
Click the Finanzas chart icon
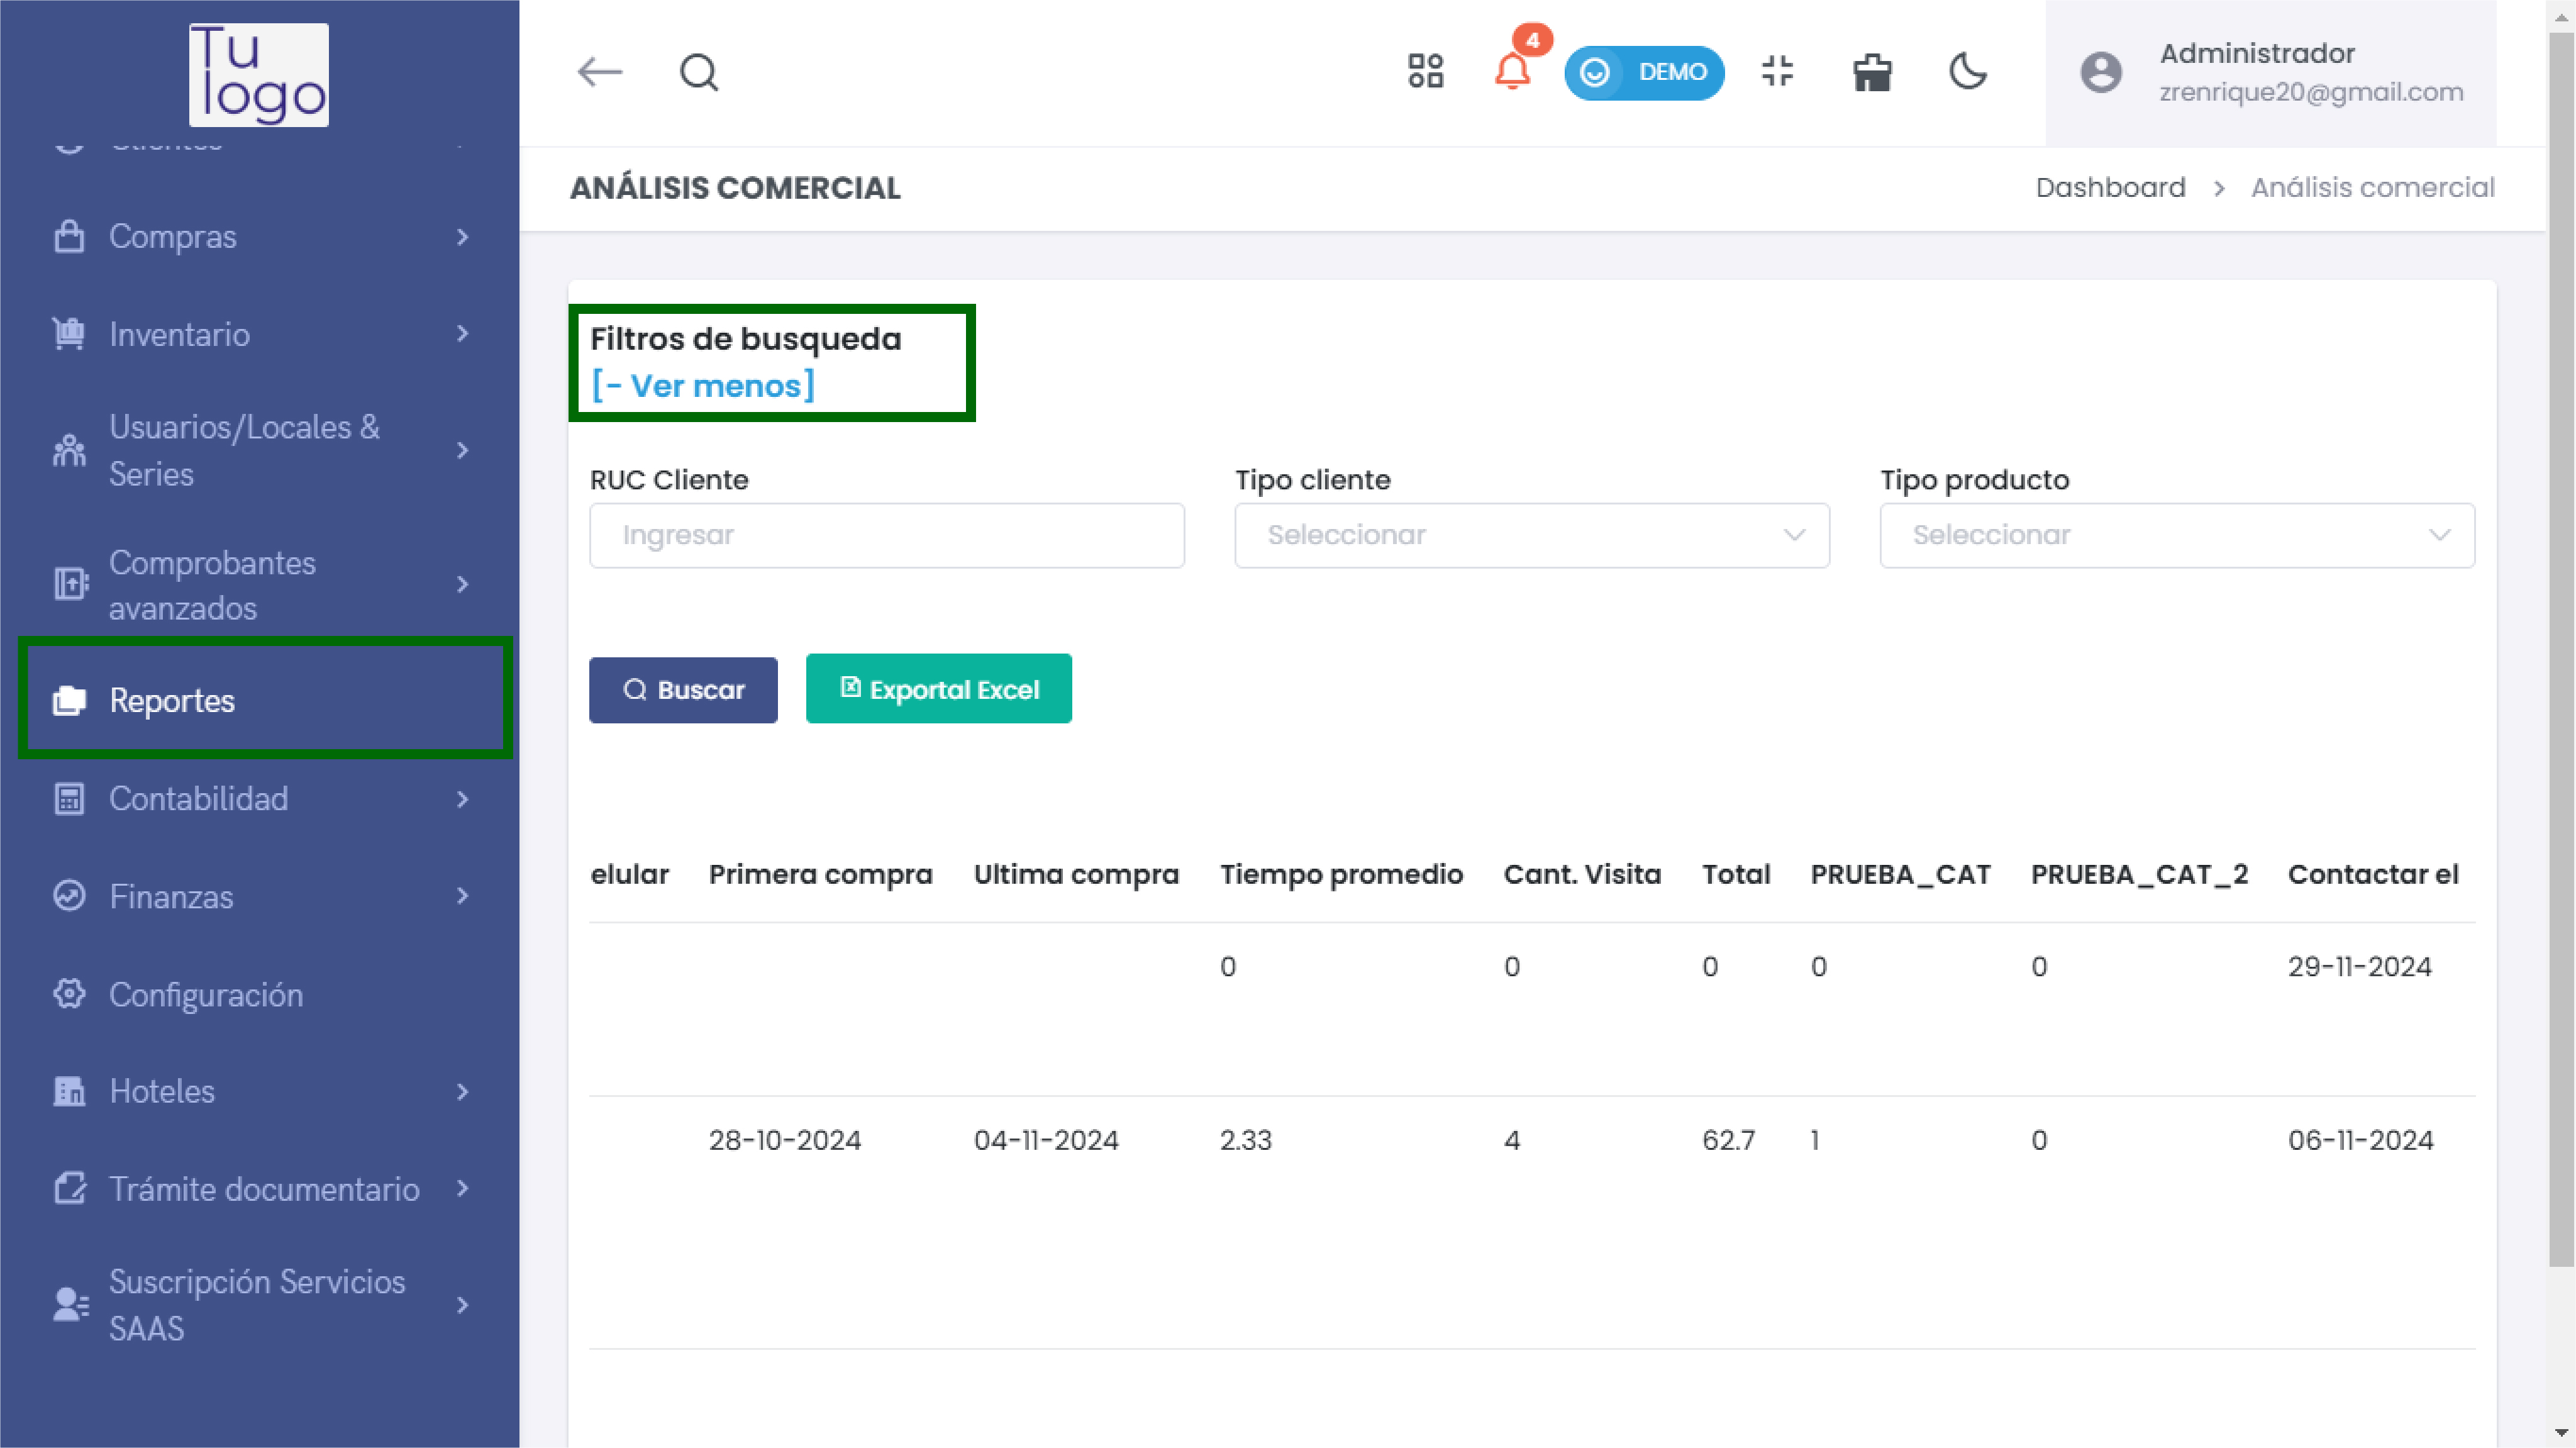[69, 896]
